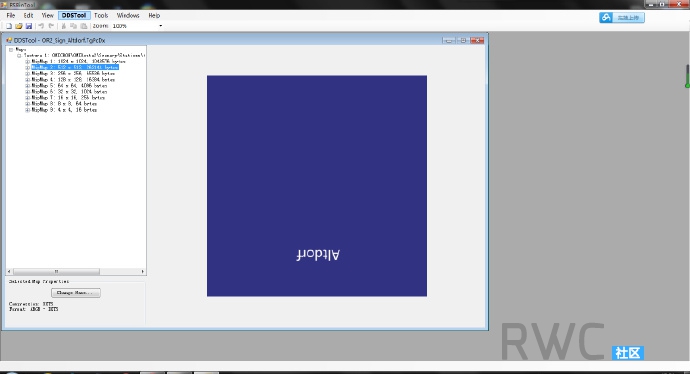
Task: Collapse the Texture 1 tree node
Action: [x=19, y=56]
